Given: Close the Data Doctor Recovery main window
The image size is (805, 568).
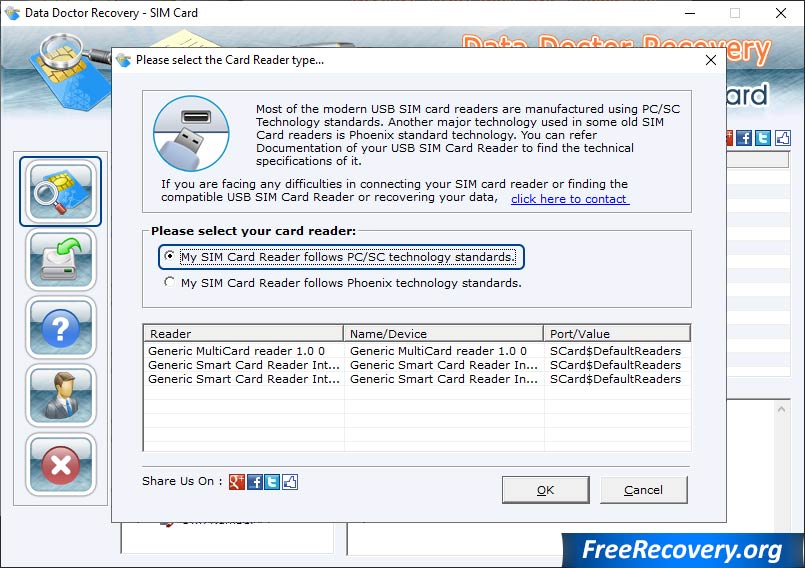Looking at the screenshot, I should pyautogui.click(x=781, y=13).
